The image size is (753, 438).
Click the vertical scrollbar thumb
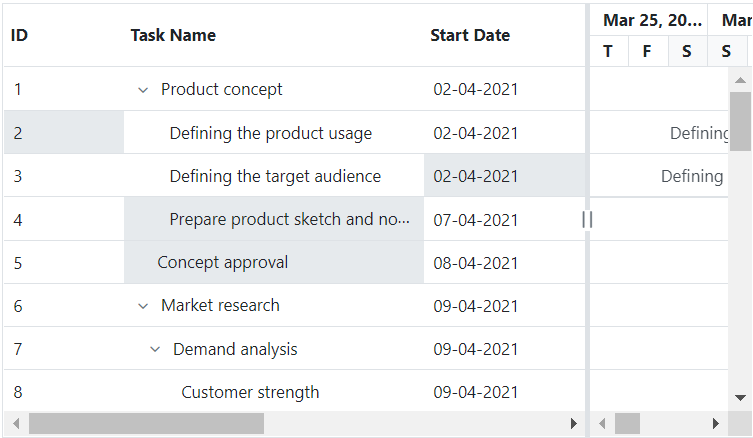(740, 120)
